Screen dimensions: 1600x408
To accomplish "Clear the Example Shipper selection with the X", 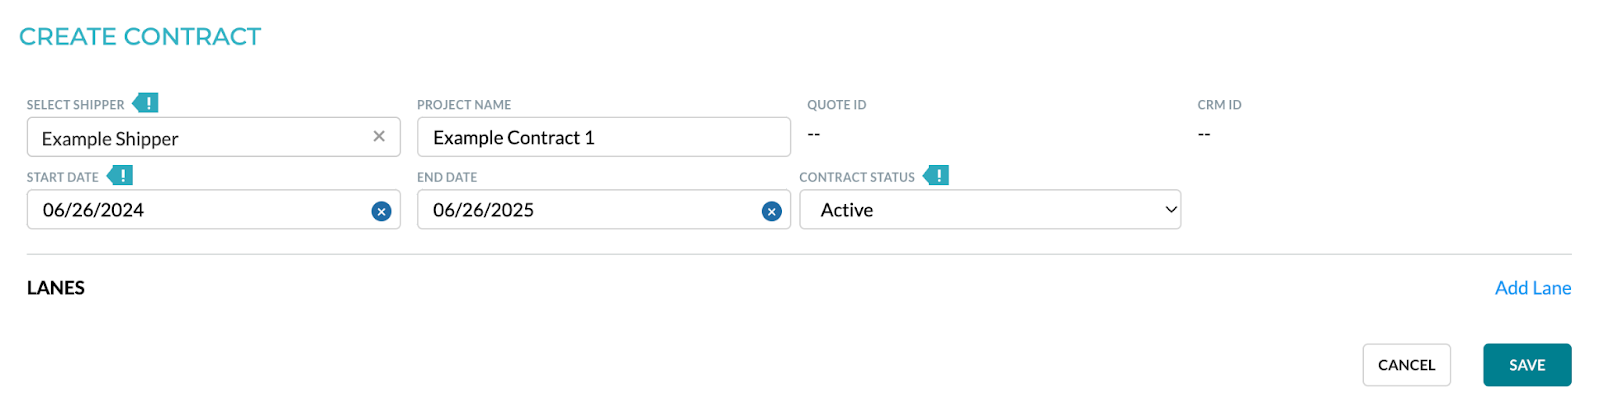I will [x=379, y=137].
